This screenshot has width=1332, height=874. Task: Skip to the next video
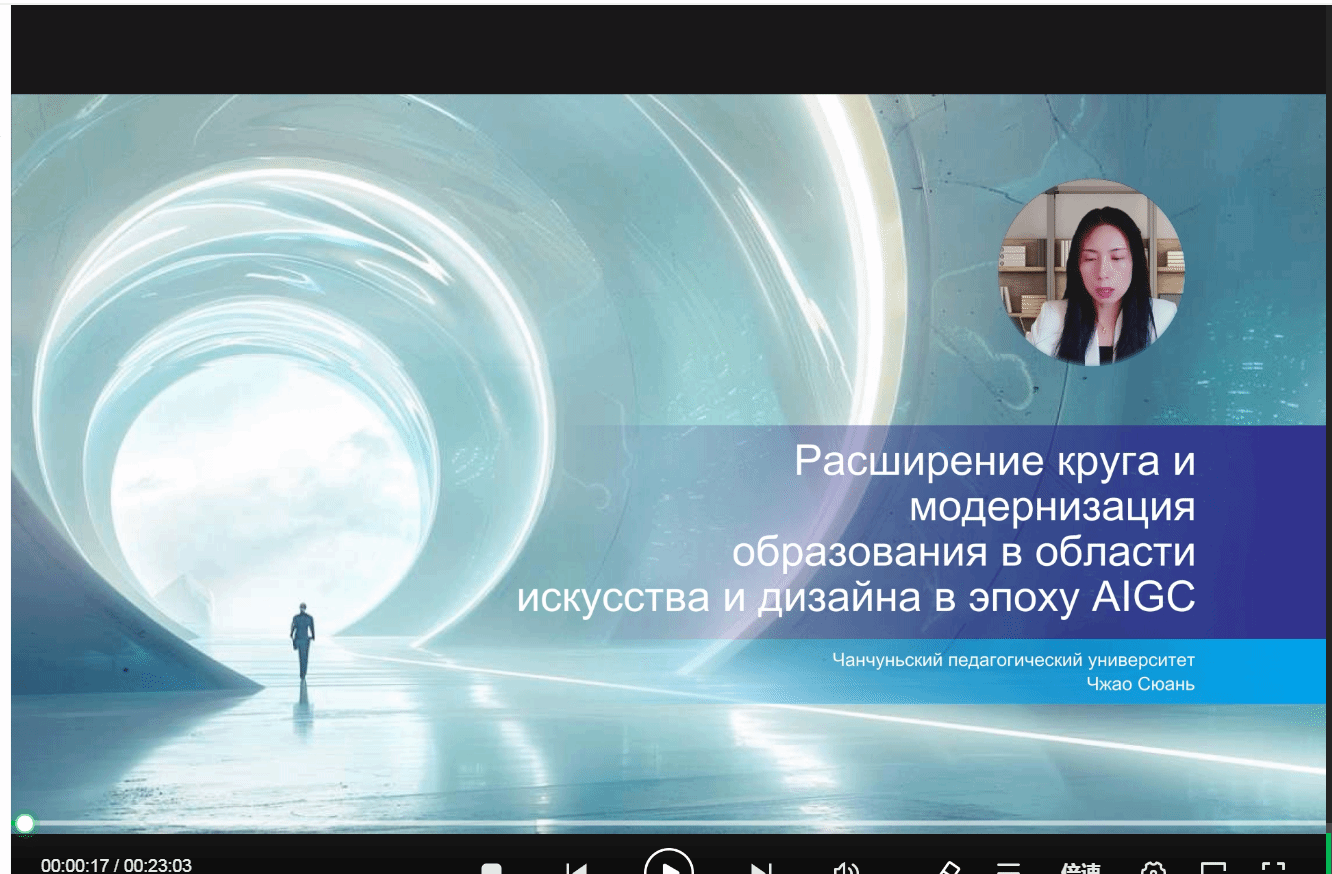click(x=761, y=868)
